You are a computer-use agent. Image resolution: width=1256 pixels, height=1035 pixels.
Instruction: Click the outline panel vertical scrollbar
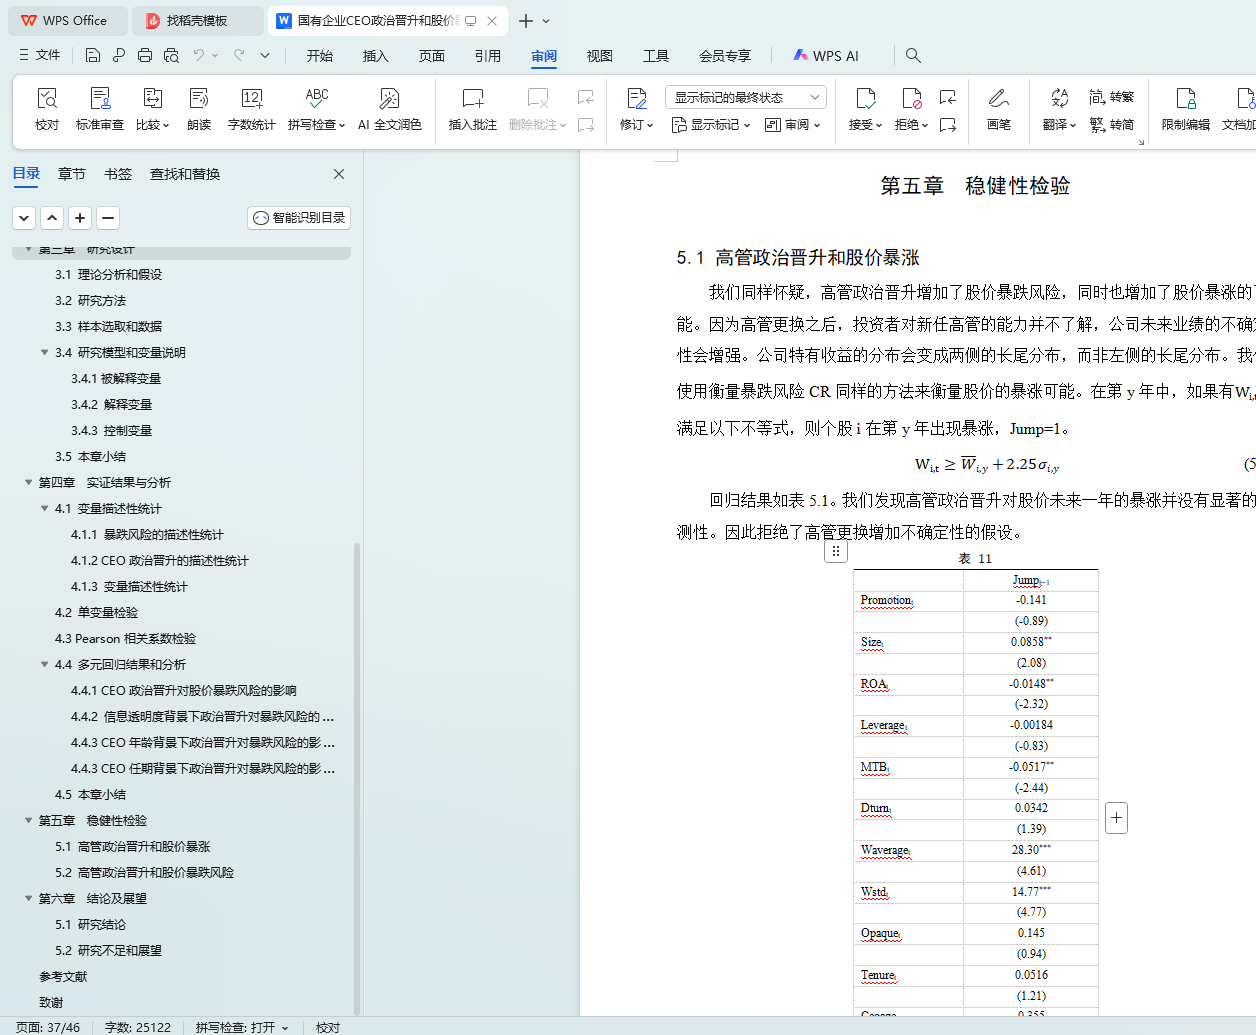click(x=357, y=779)
